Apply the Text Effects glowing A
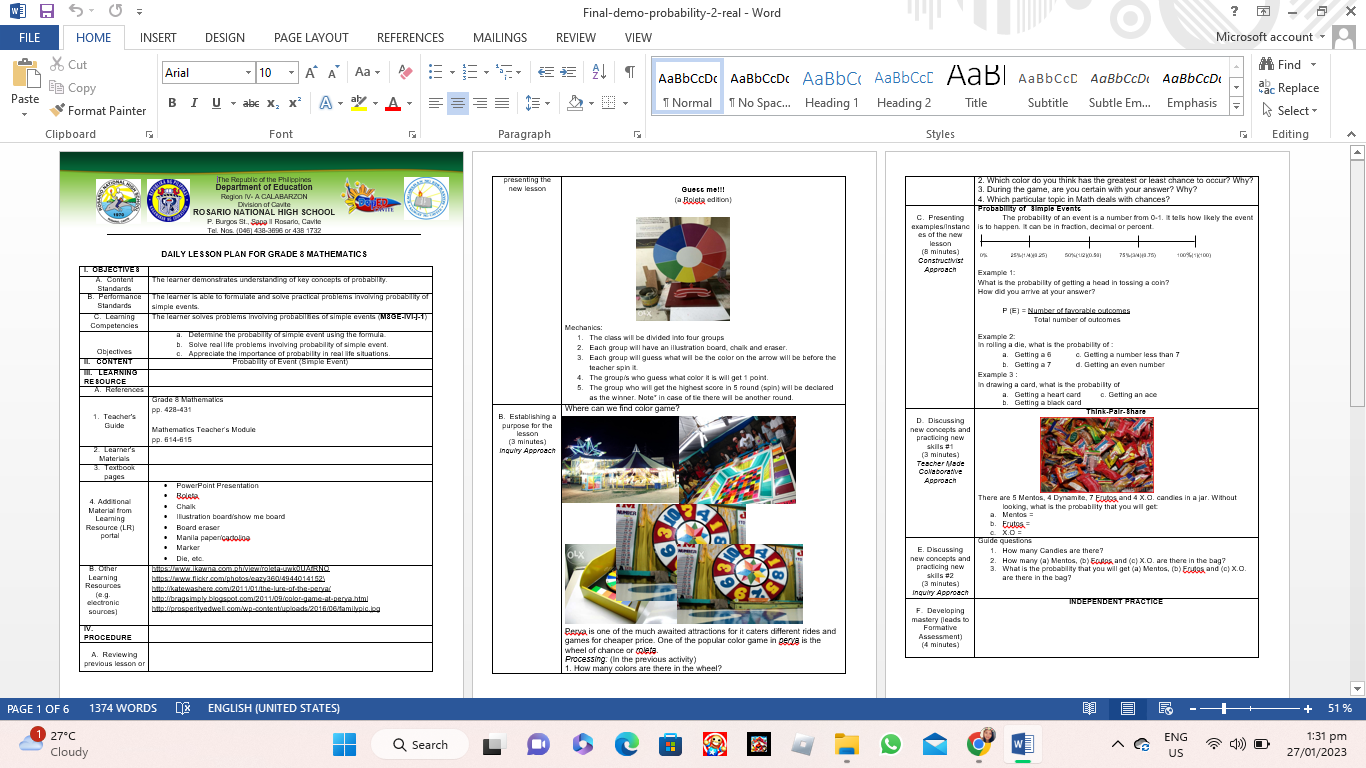Viewport: 1366px width, 768px height. click(325, 103)
